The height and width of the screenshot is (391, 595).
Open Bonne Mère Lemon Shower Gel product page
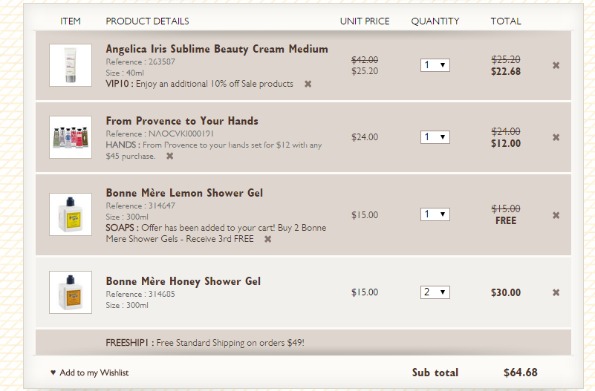184,193
